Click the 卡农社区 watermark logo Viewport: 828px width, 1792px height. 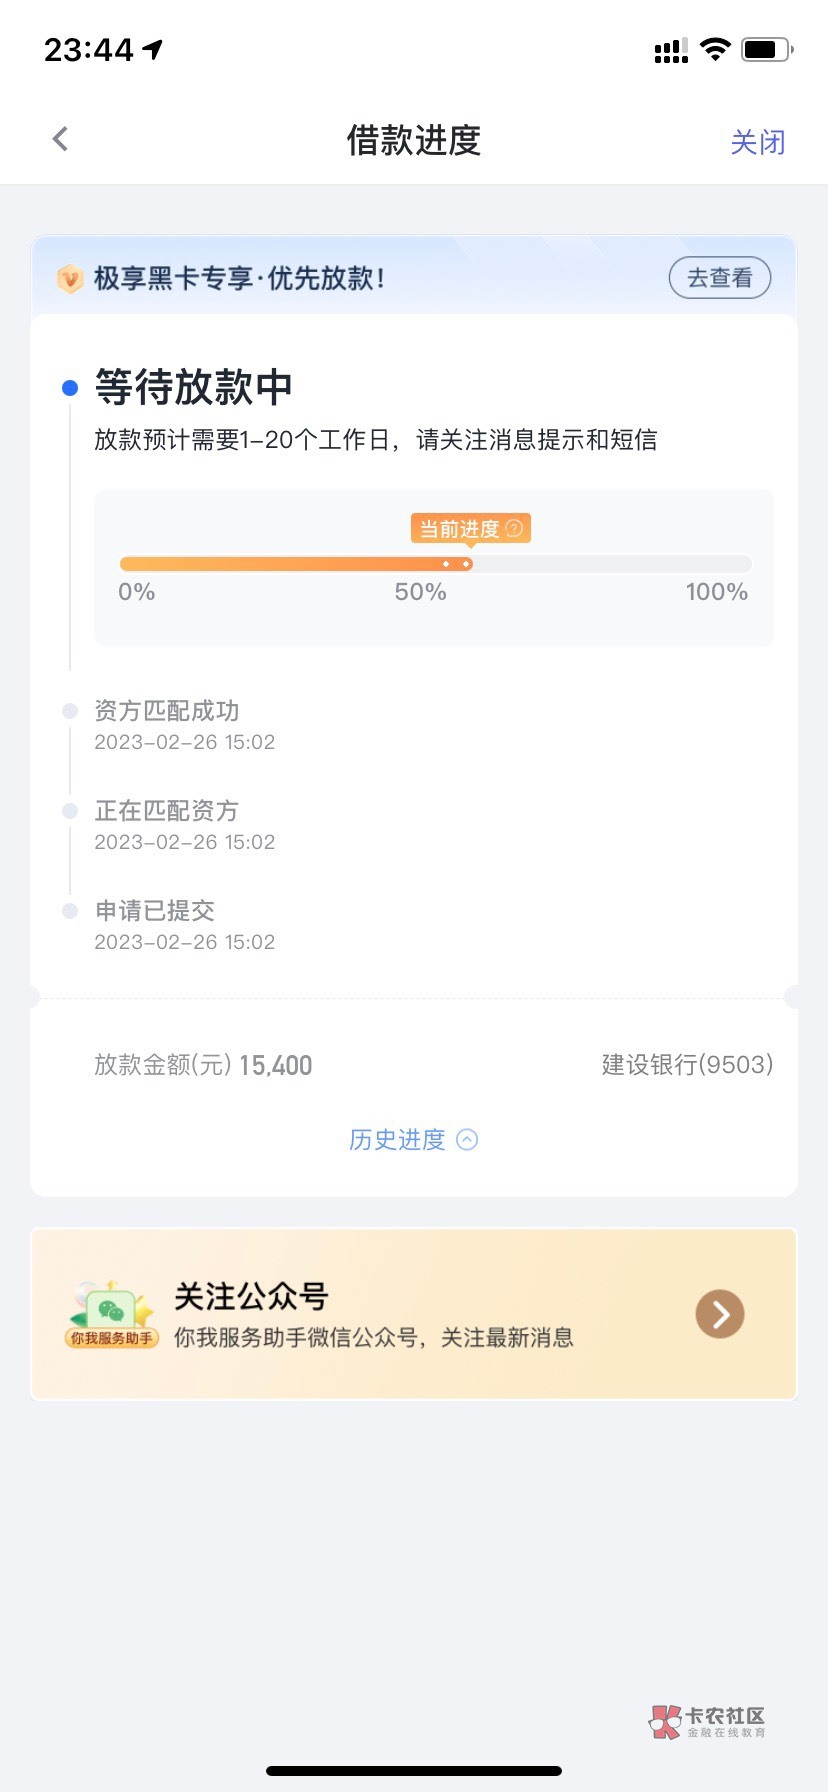[x=708, y=1721]
